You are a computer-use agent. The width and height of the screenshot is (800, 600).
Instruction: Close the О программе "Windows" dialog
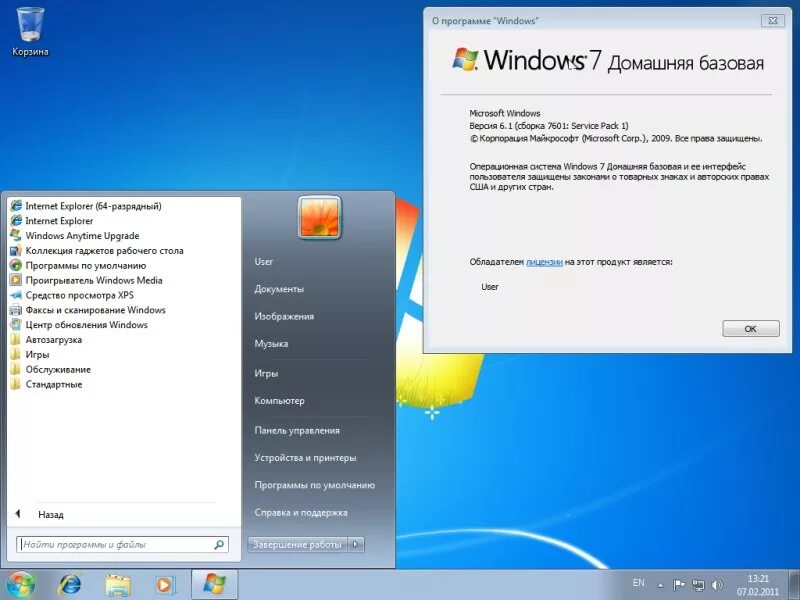point(772,20)
